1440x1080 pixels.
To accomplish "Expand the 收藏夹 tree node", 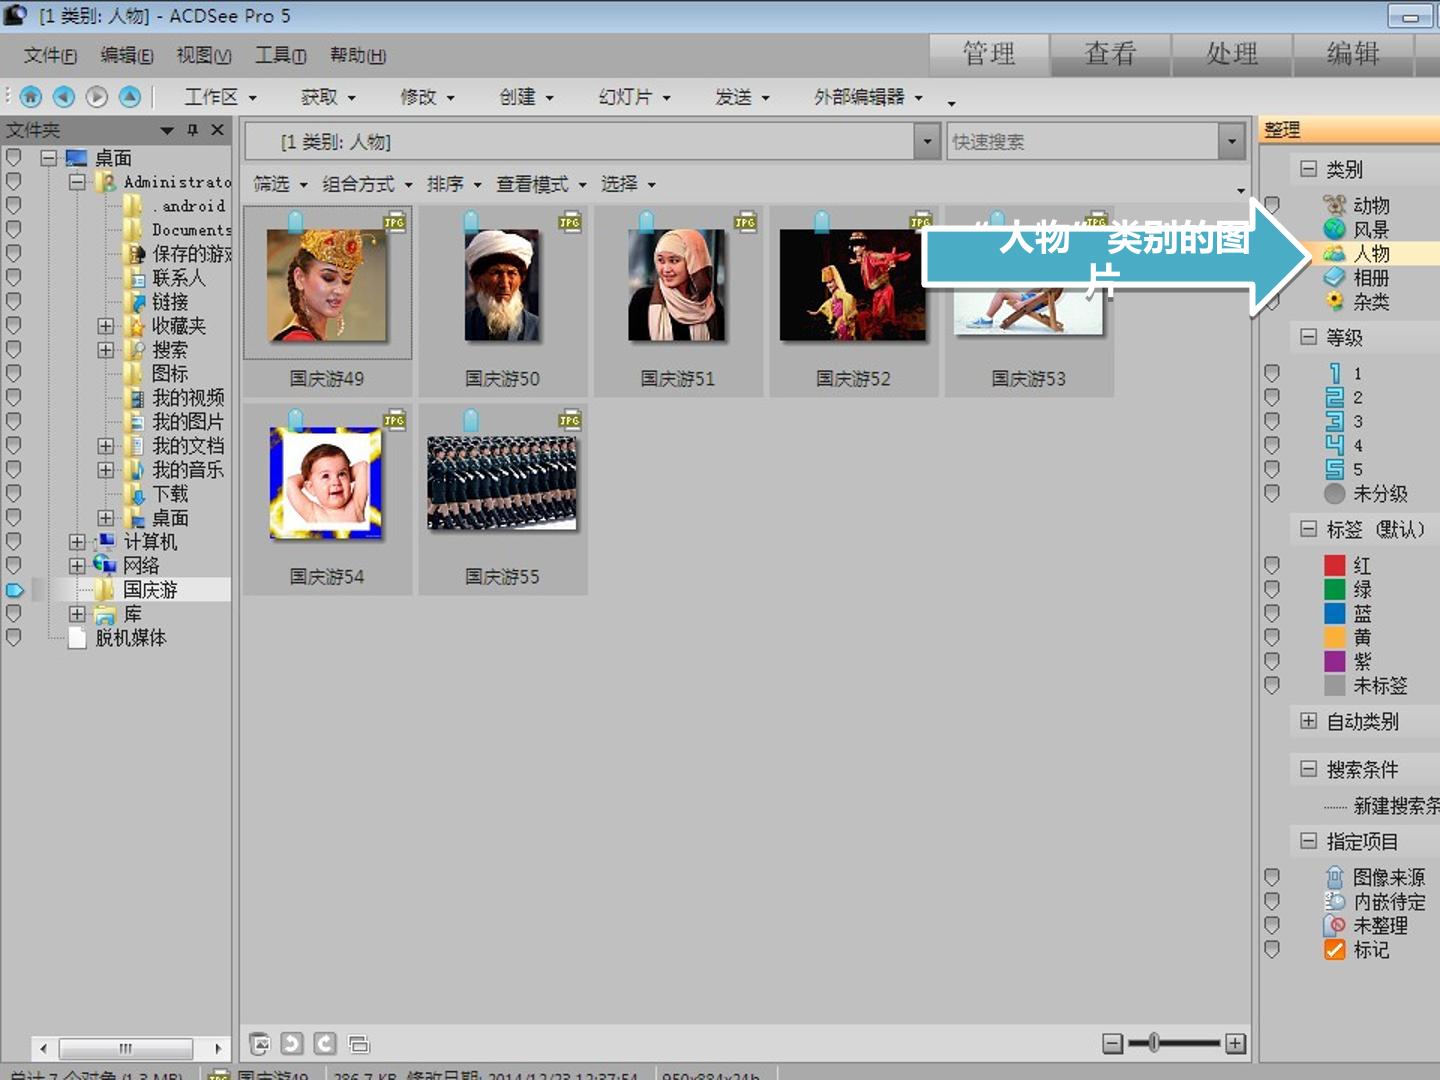I will (105, 326).
